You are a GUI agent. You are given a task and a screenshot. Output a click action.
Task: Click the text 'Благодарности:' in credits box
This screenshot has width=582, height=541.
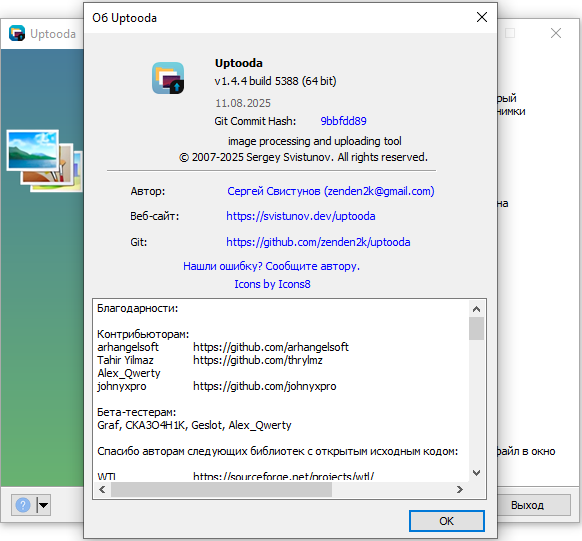[x=138, y=308]
